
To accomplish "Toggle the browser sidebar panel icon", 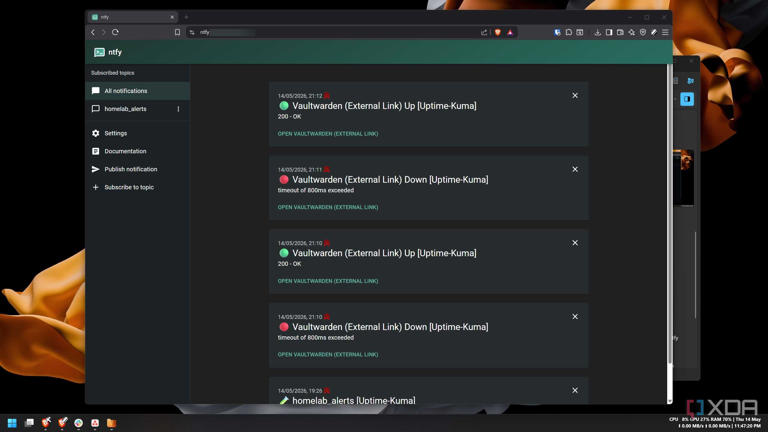I will (609, 32).
